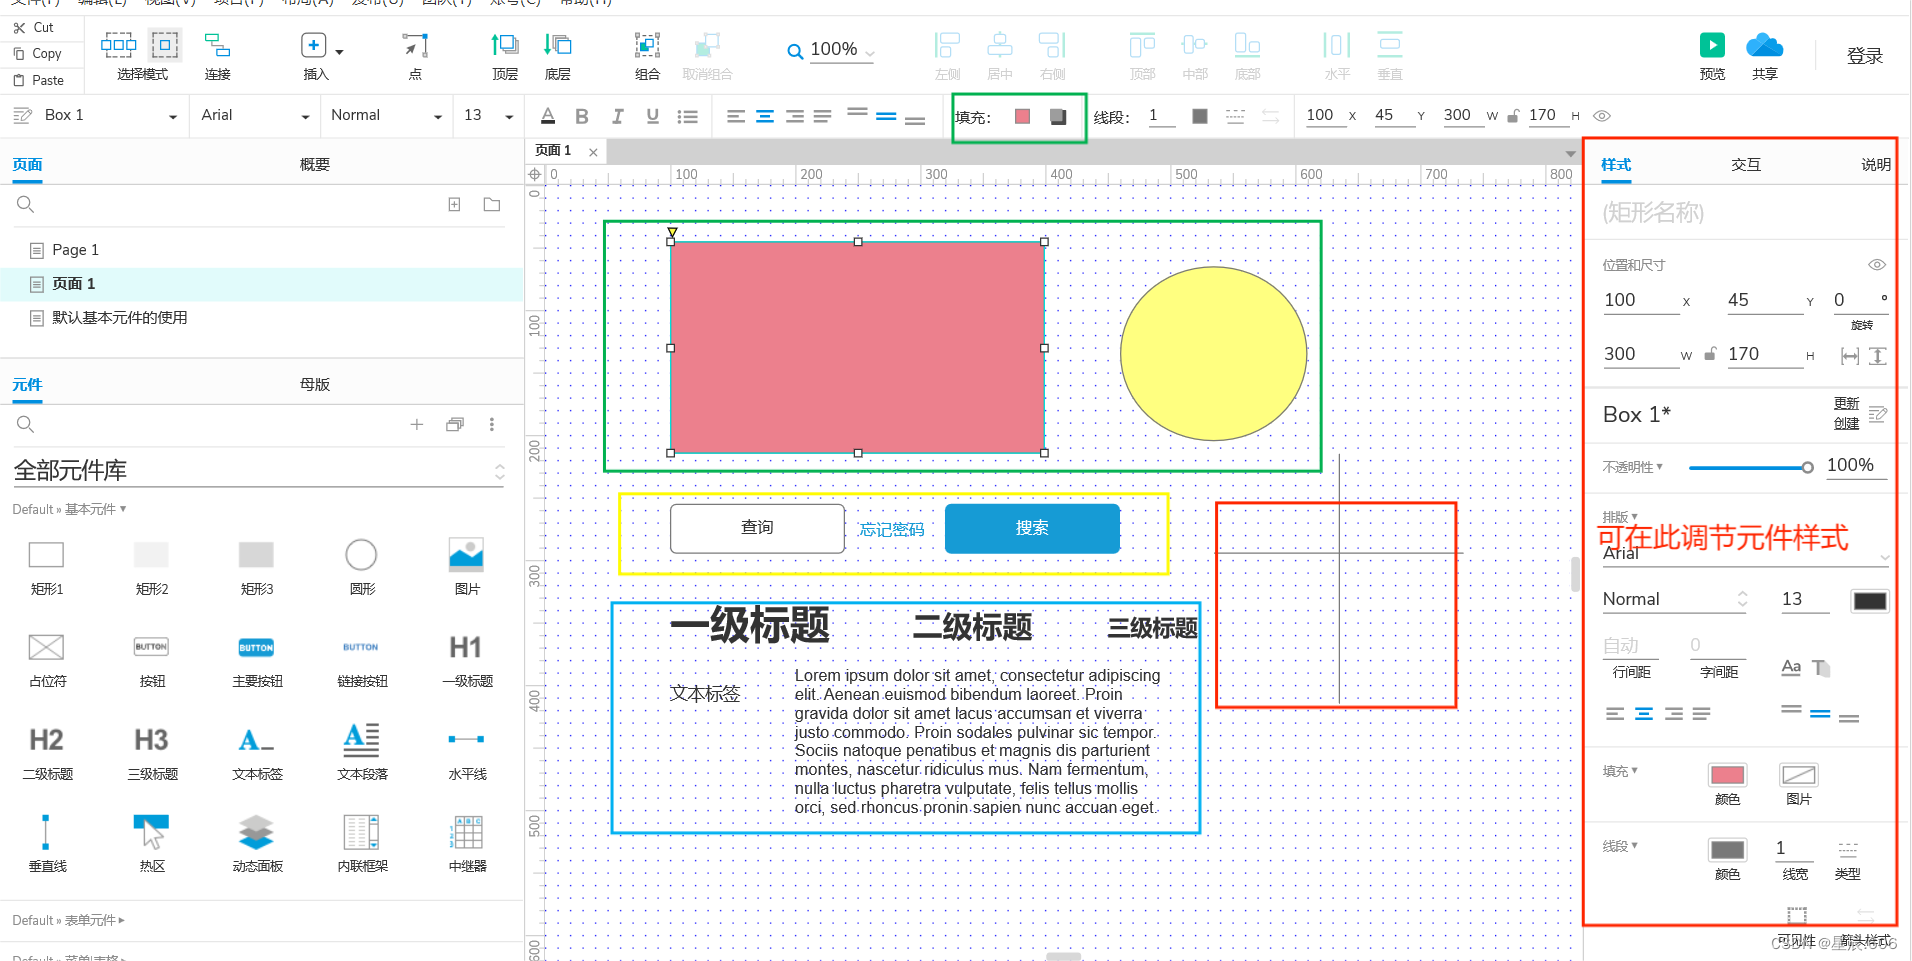Switch to the 交互 interactions tab
This screenshot has height=961, width=1912.
[x=1746, y=164]
